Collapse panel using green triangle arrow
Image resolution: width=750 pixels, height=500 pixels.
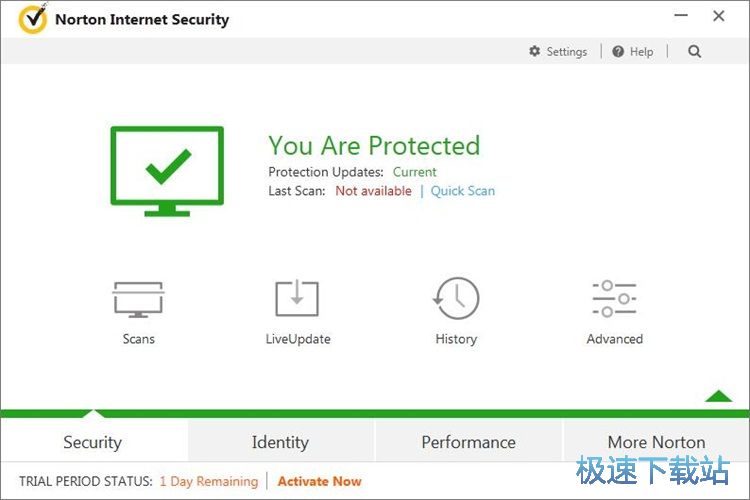(718, 396)
